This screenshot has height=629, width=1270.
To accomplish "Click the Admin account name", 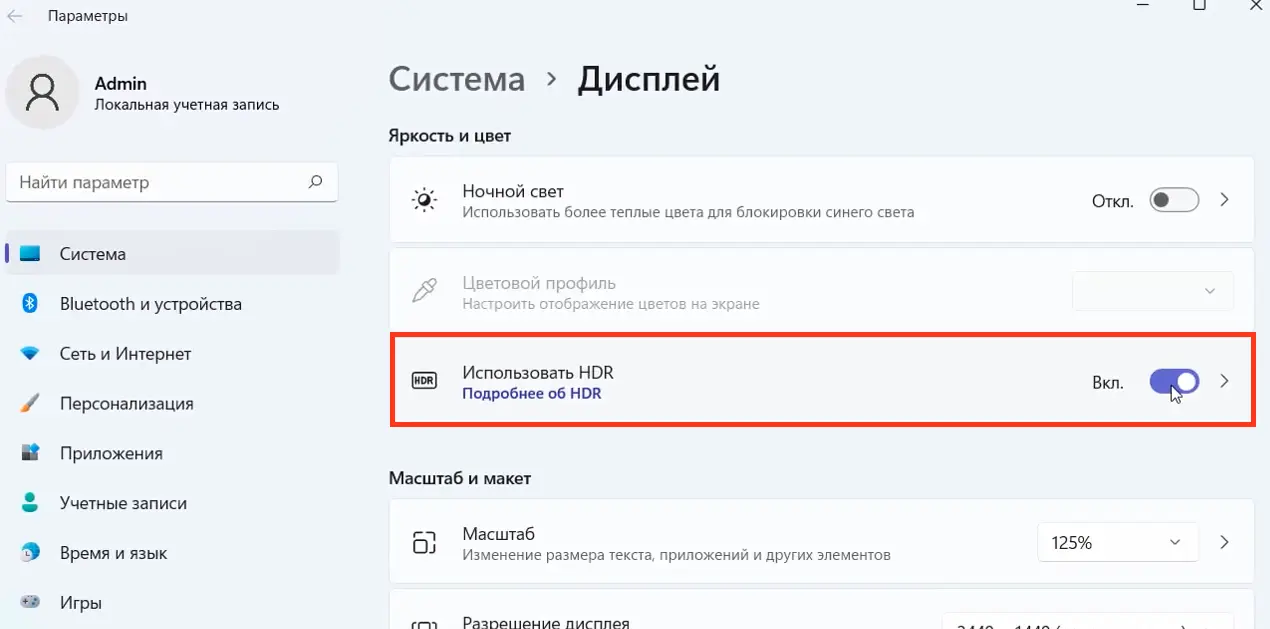I will pyautogui.click(x=120, y=83).
